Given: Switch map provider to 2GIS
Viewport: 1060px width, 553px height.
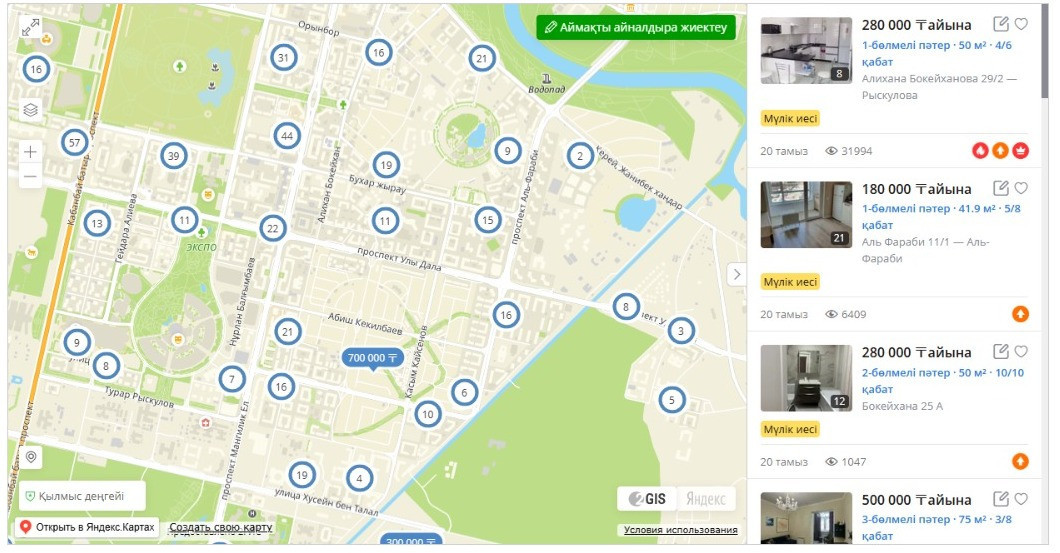Looking at the screenshot, I should pyautogui.click(x=646, y=499).
